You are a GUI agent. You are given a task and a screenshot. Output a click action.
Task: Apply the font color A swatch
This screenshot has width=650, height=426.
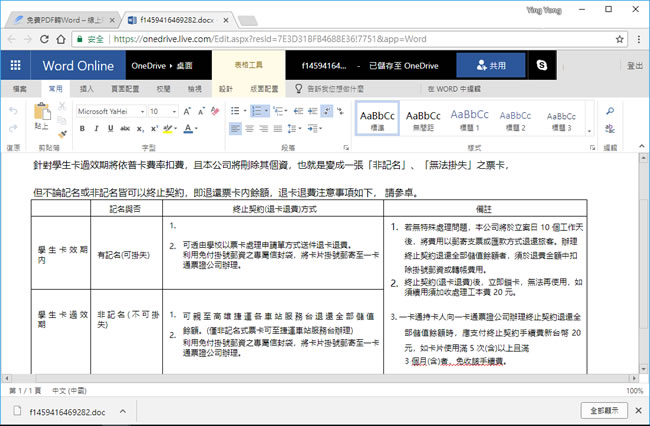(x=188, y=128)
